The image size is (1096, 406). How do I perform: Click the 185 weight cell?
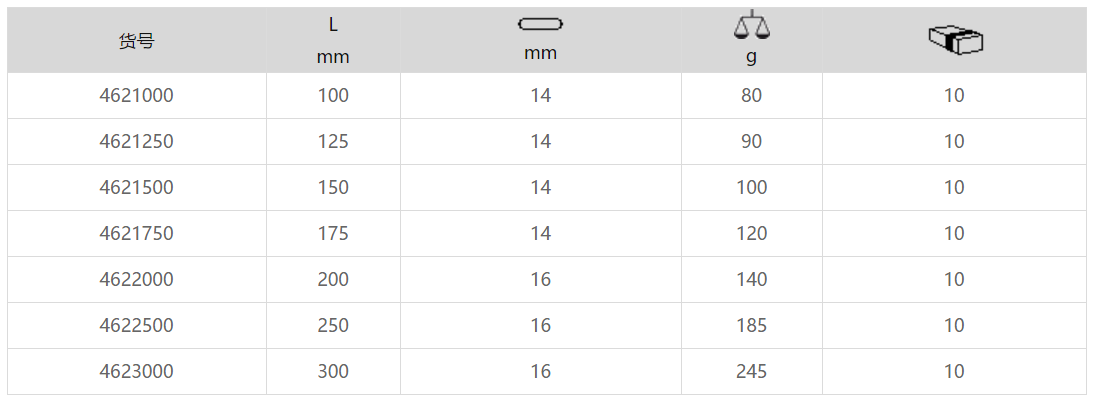pyautogui.click(x=751, y=326)
